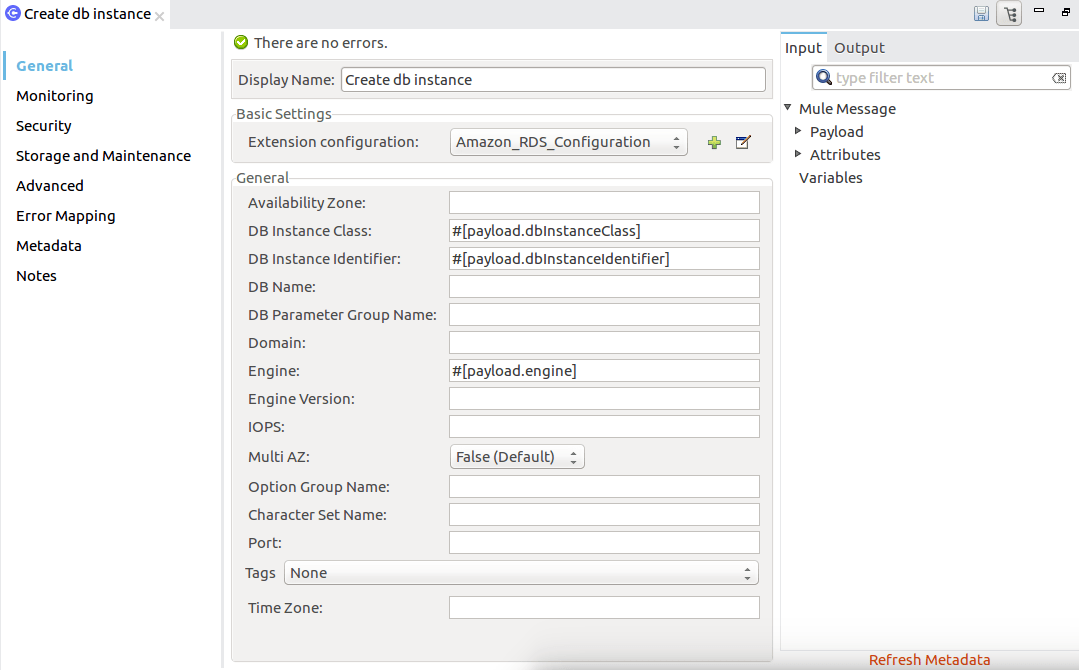The image size is (1079, 670).
Task: Toggle the tree filter toolbar icon
Action: (1009, 13)
